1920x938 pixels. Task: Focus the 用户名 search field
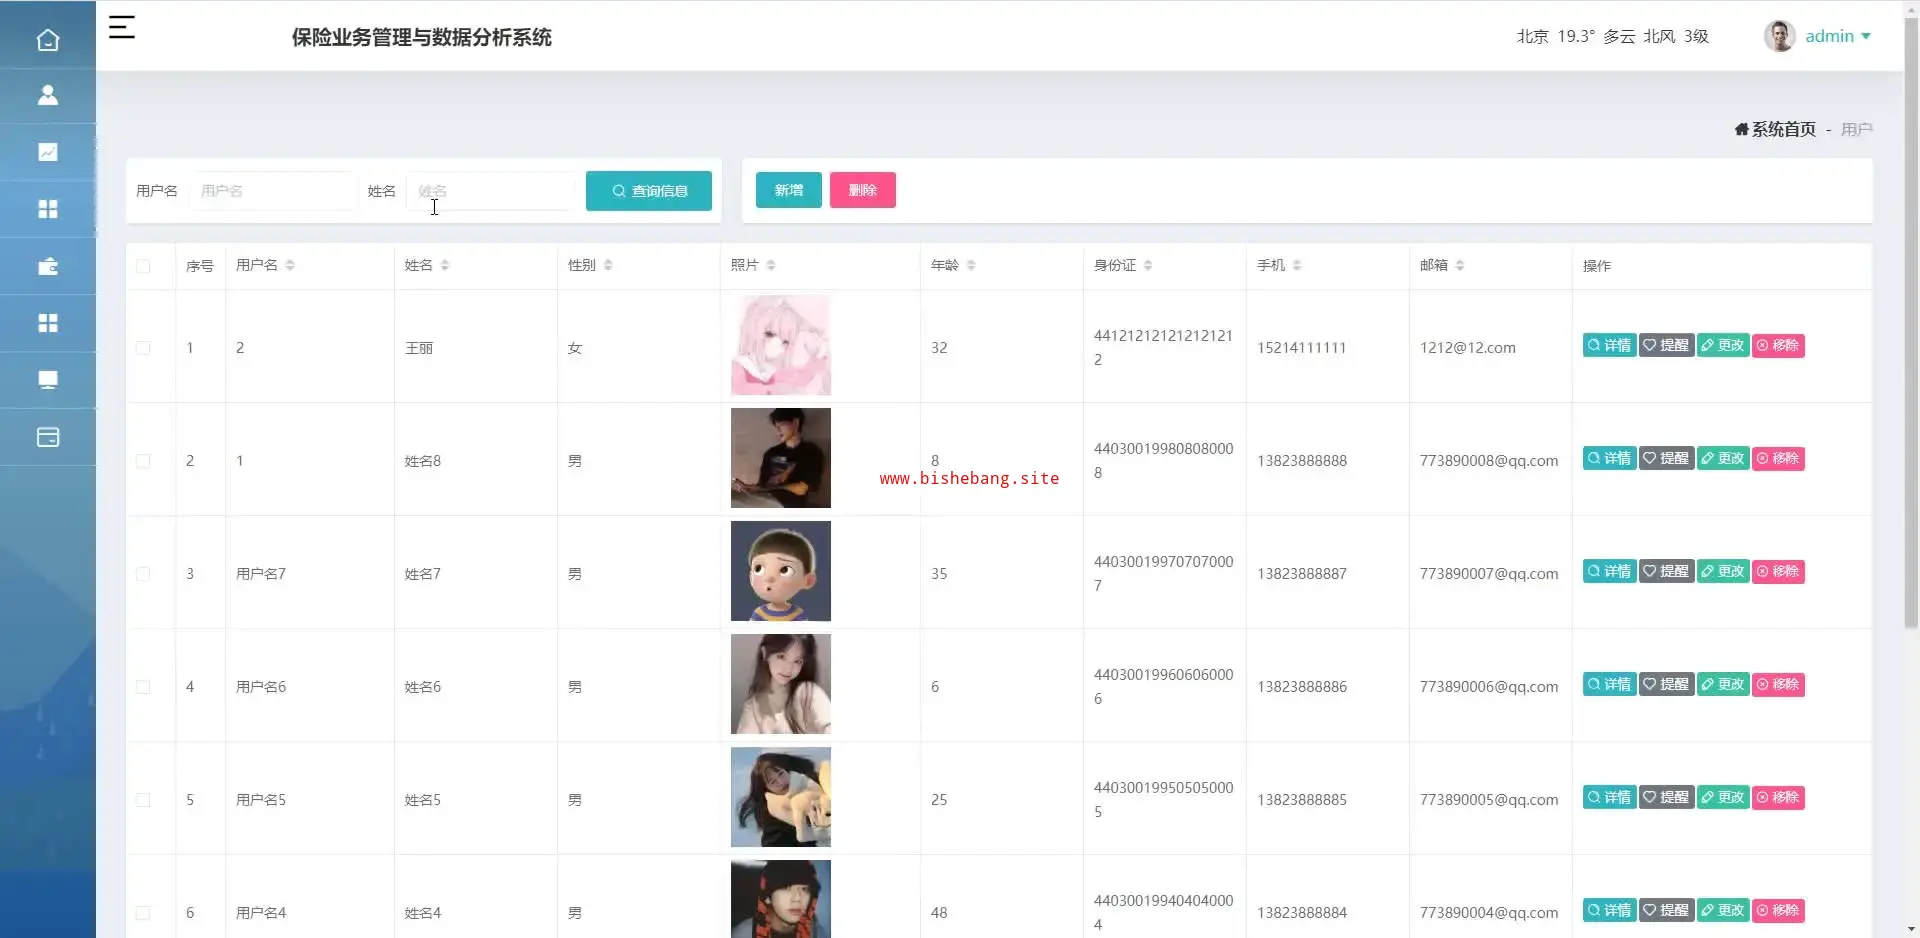point(272,191)
